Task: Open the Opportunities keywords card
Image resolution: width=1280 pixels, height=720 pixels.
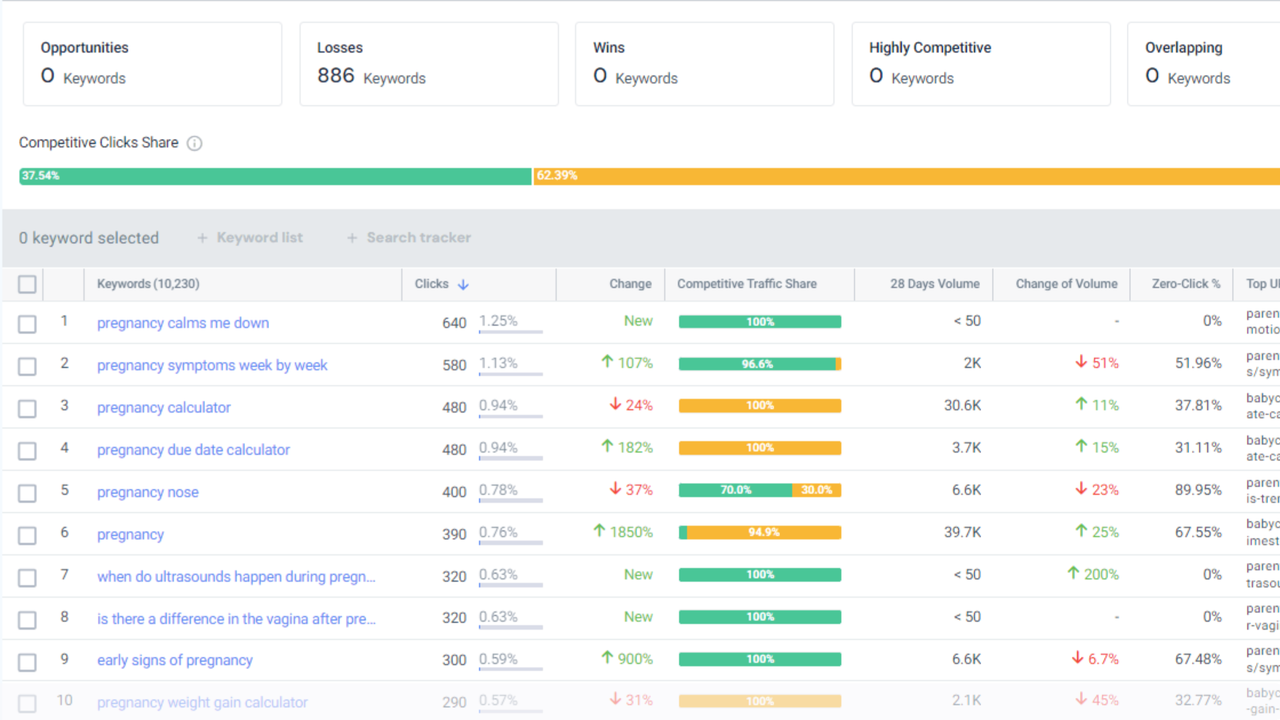Action: [x=153, y=64]
